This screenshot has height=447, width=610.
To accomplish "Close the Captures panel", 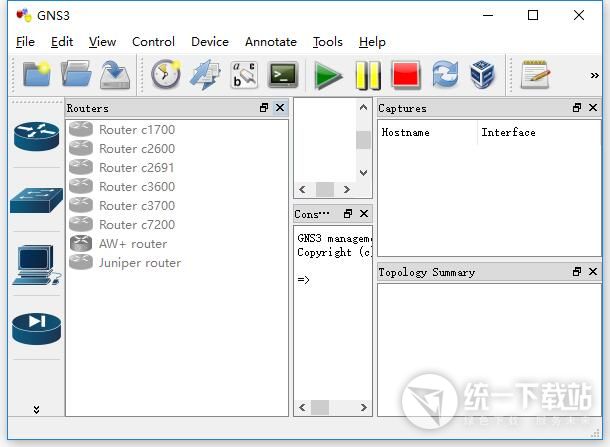I will tap(593, 108).
